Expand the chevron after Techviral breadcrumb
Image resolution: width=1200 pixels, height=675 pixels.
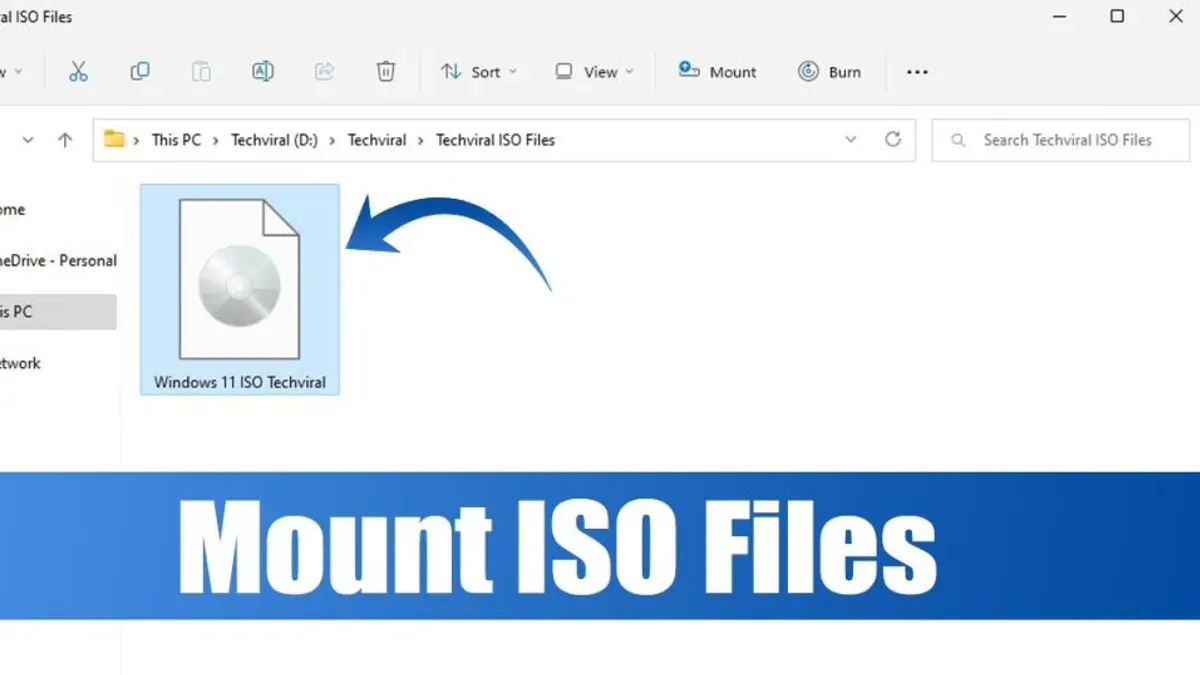click(x=421, y=140)
